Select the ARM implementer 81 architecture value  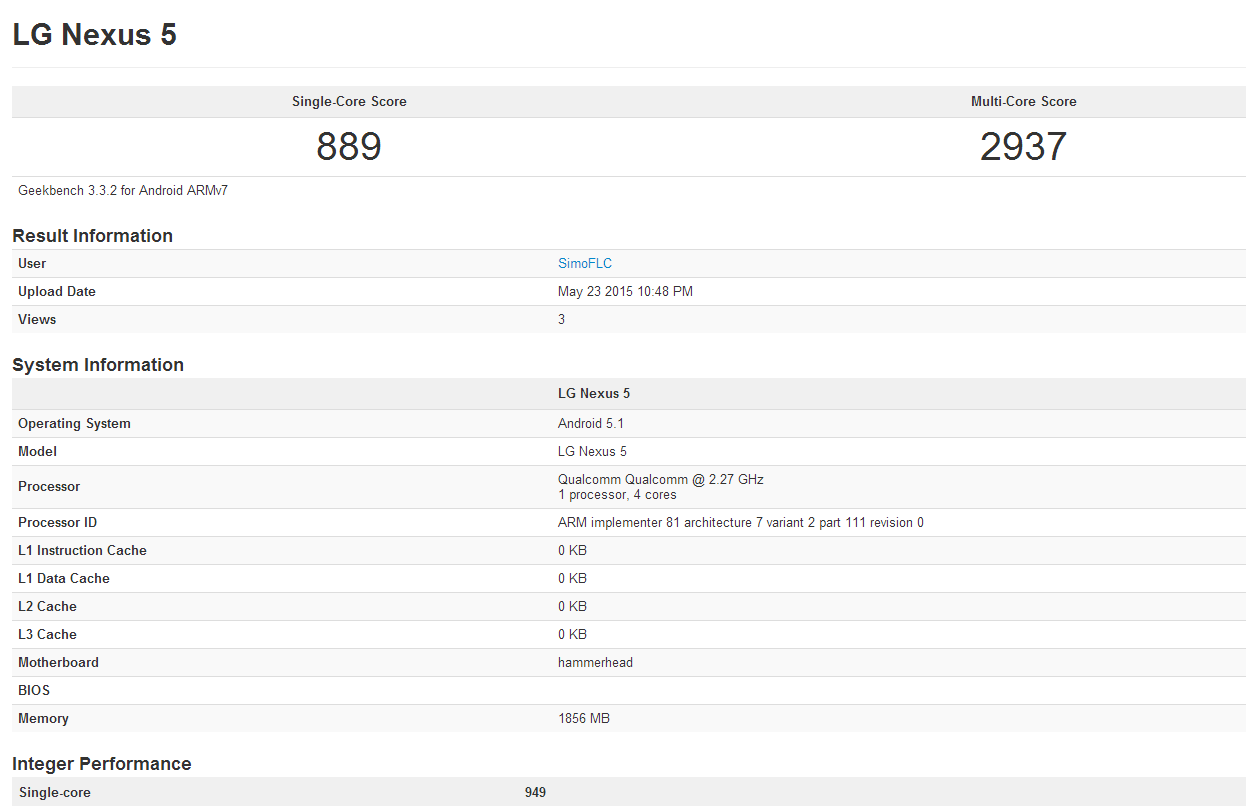pos(741,523)
